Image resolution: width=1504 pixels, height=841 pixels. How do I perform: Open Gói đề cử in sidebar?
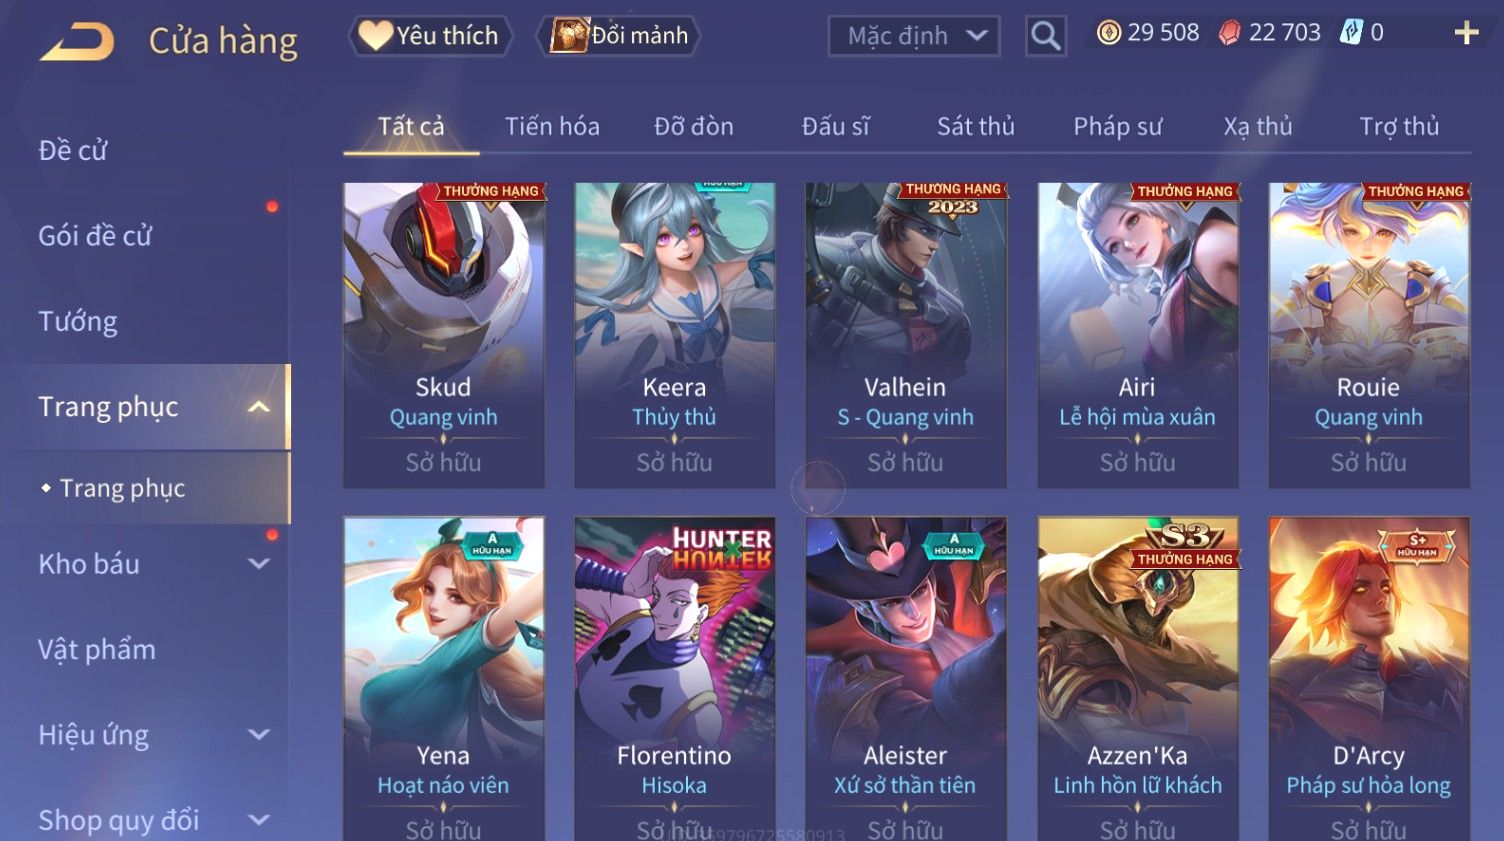pos(95,236)
